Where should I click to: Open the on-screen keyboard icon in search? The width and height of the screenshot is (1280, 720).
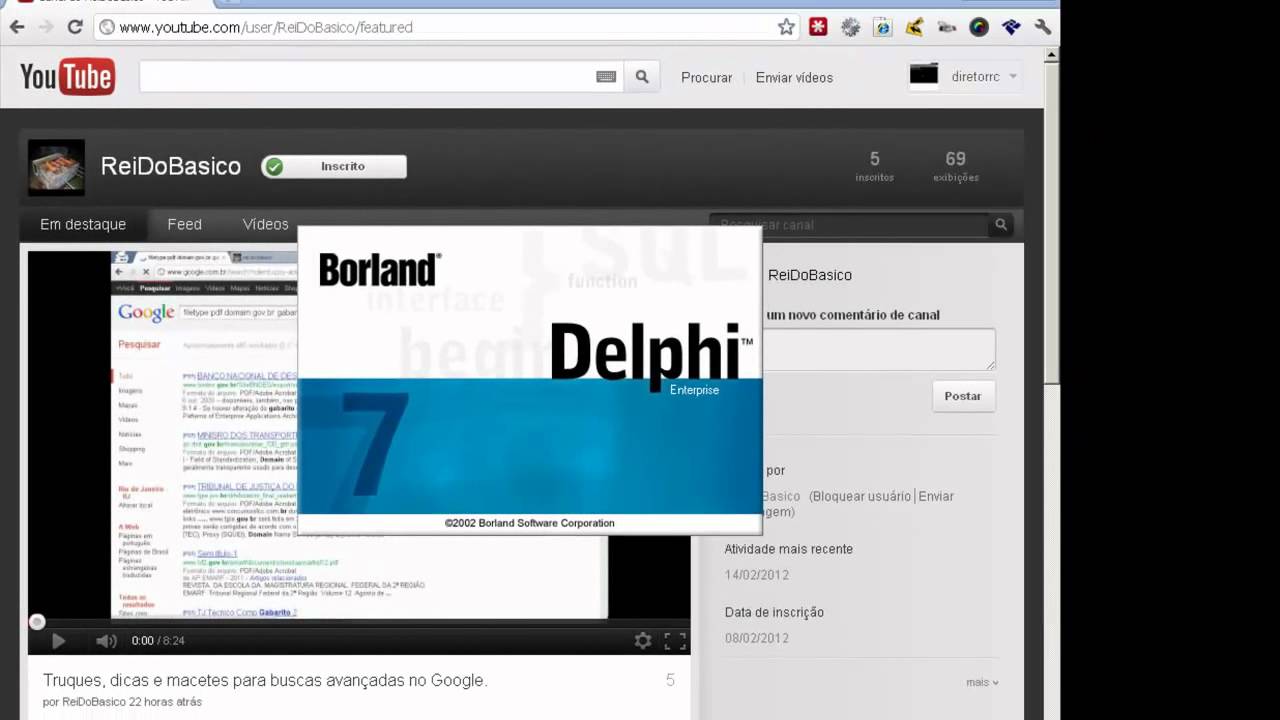coord(606,77)
